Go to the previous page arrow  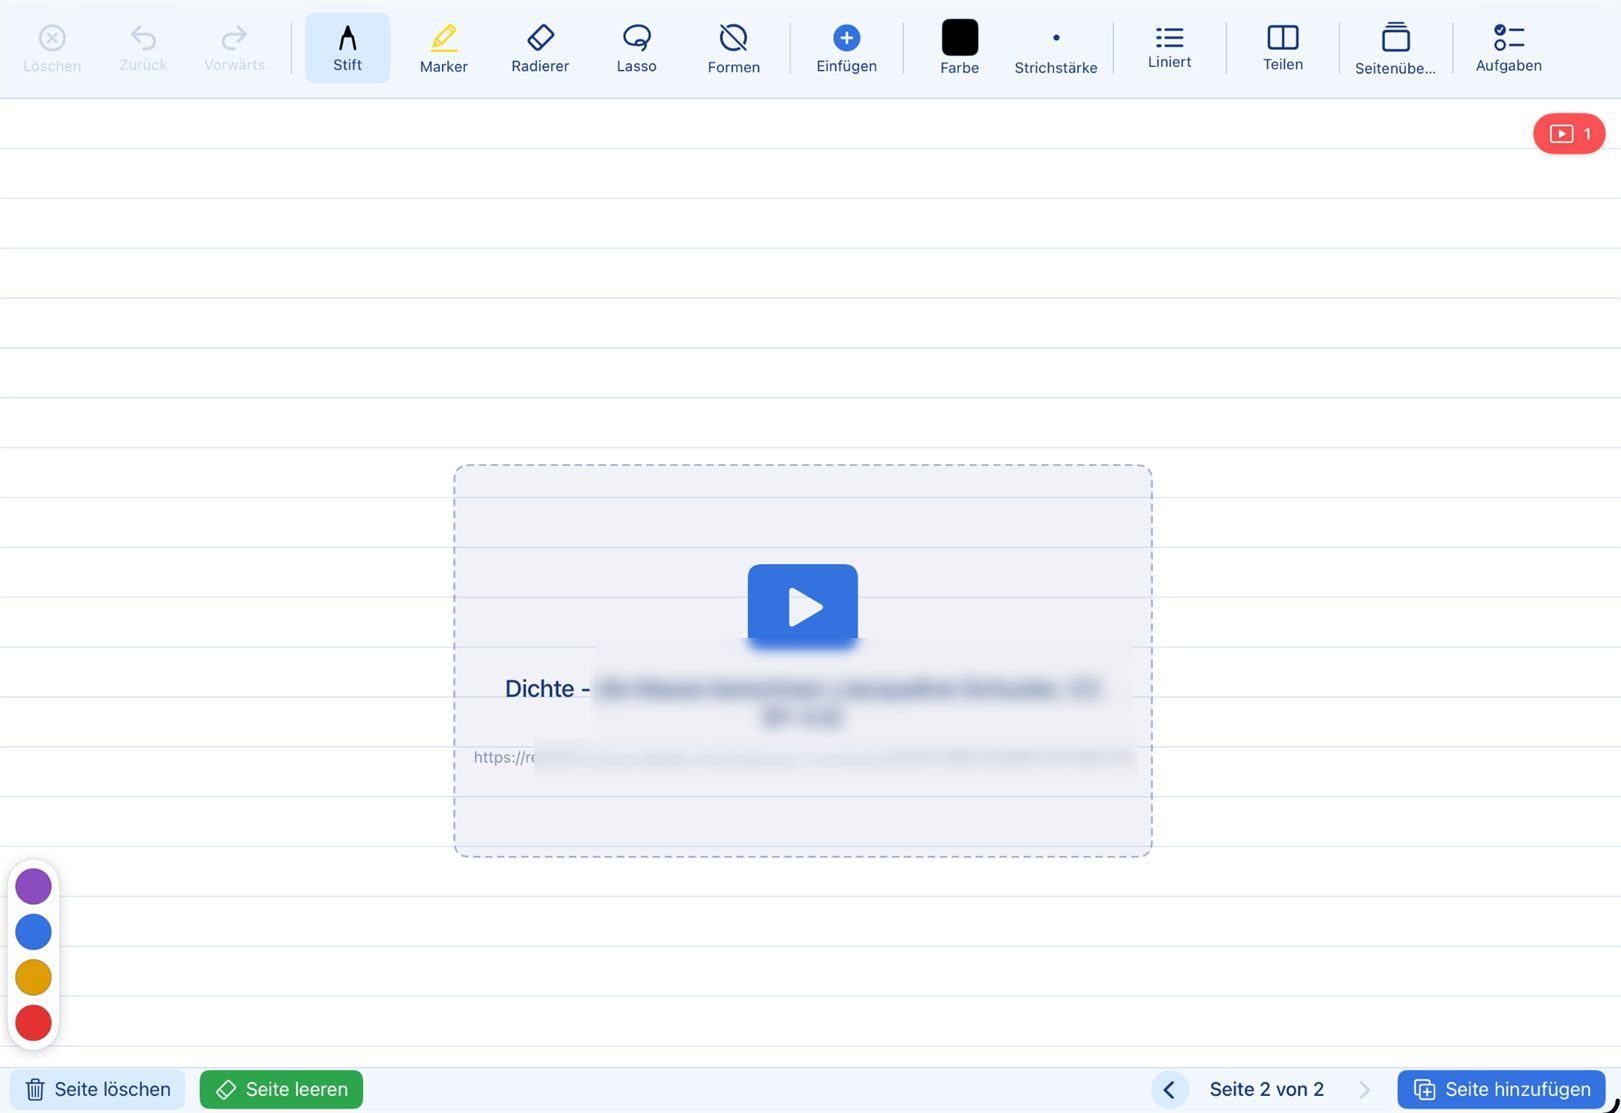(x=1169, y=1089)
